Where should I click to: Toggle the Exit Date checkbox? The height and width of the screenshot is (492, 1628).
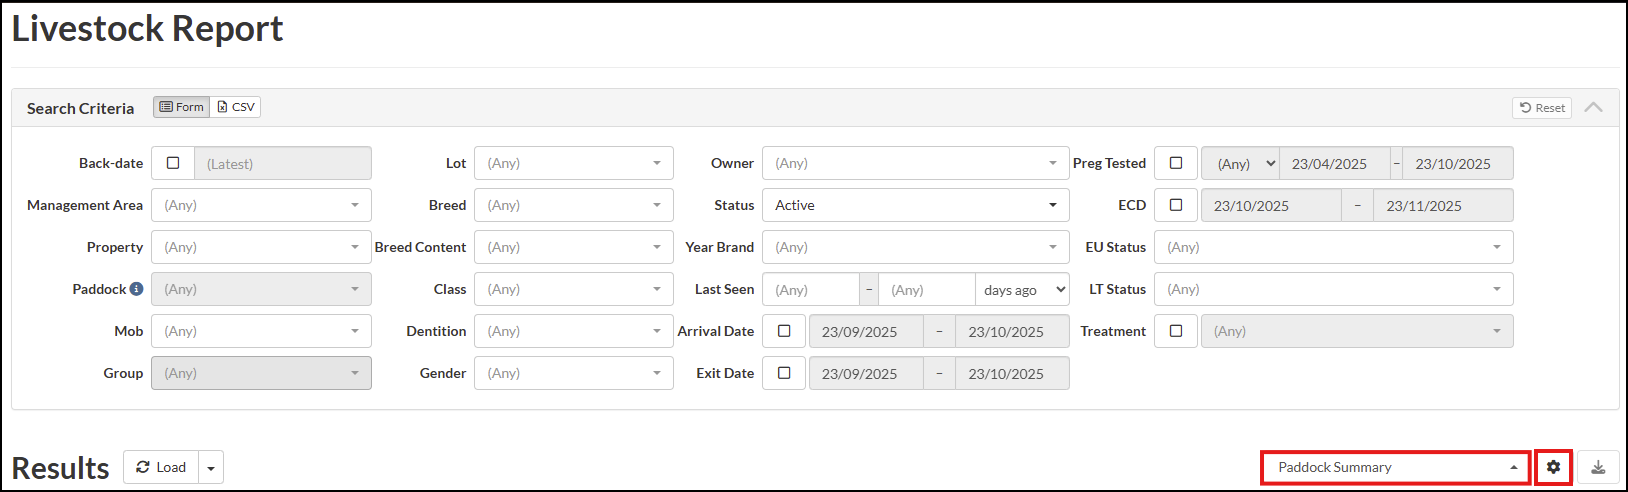click(x=784, y=373)
